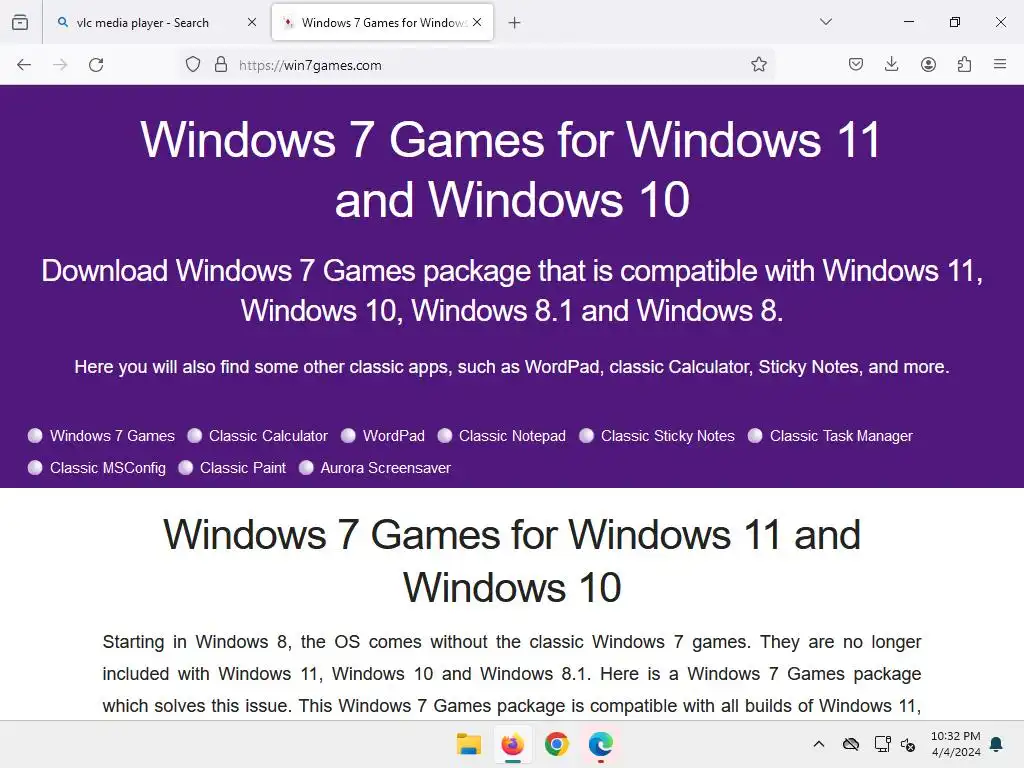
Task: Click the Firefox taskbar icon
Action: tap(513, 744)
